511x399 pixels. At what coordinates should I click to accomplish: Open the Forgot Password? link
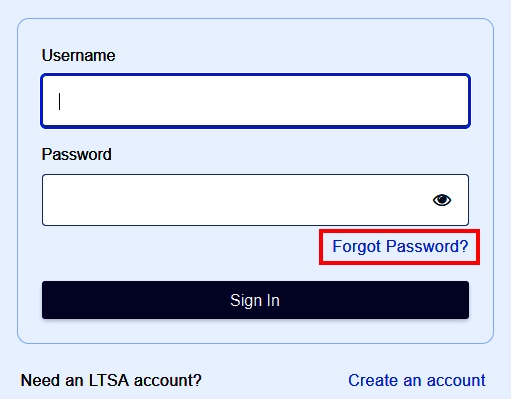400,247
